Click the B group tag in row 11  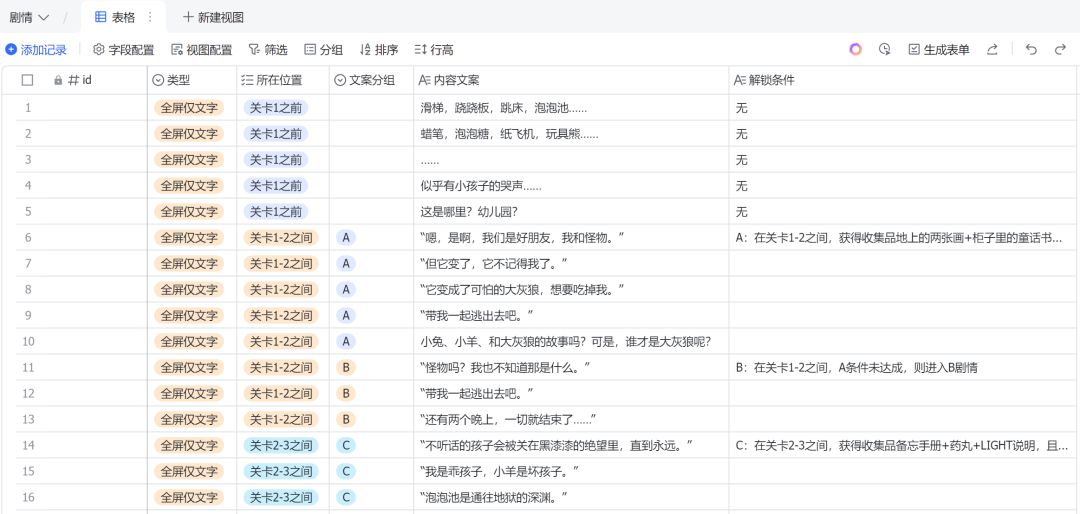point(346,367)
